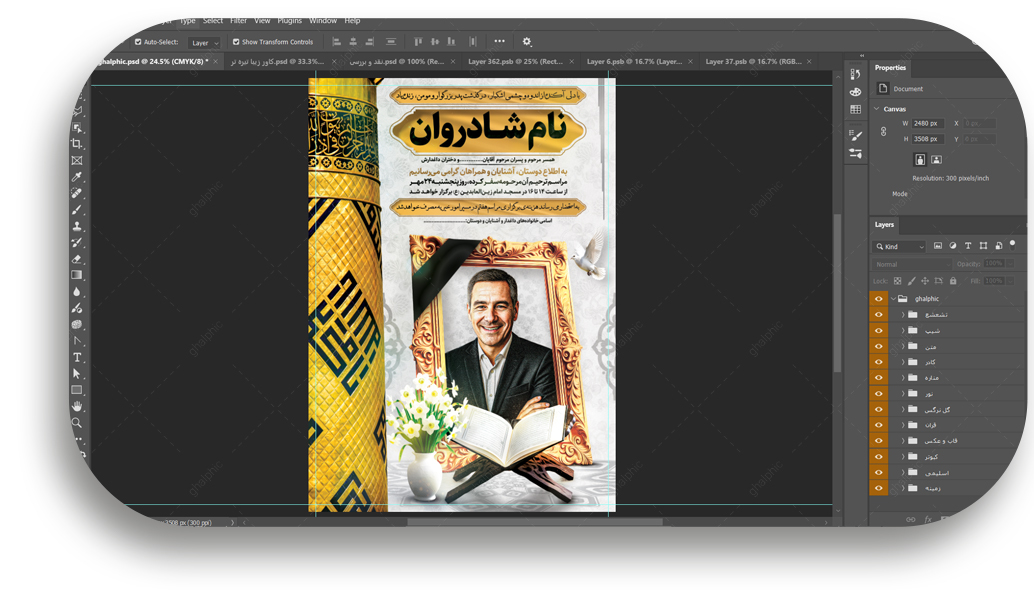This screenshot has width=1034, height=602.
Task: Select the Hand tool
Action: click(x=77, y=407)
